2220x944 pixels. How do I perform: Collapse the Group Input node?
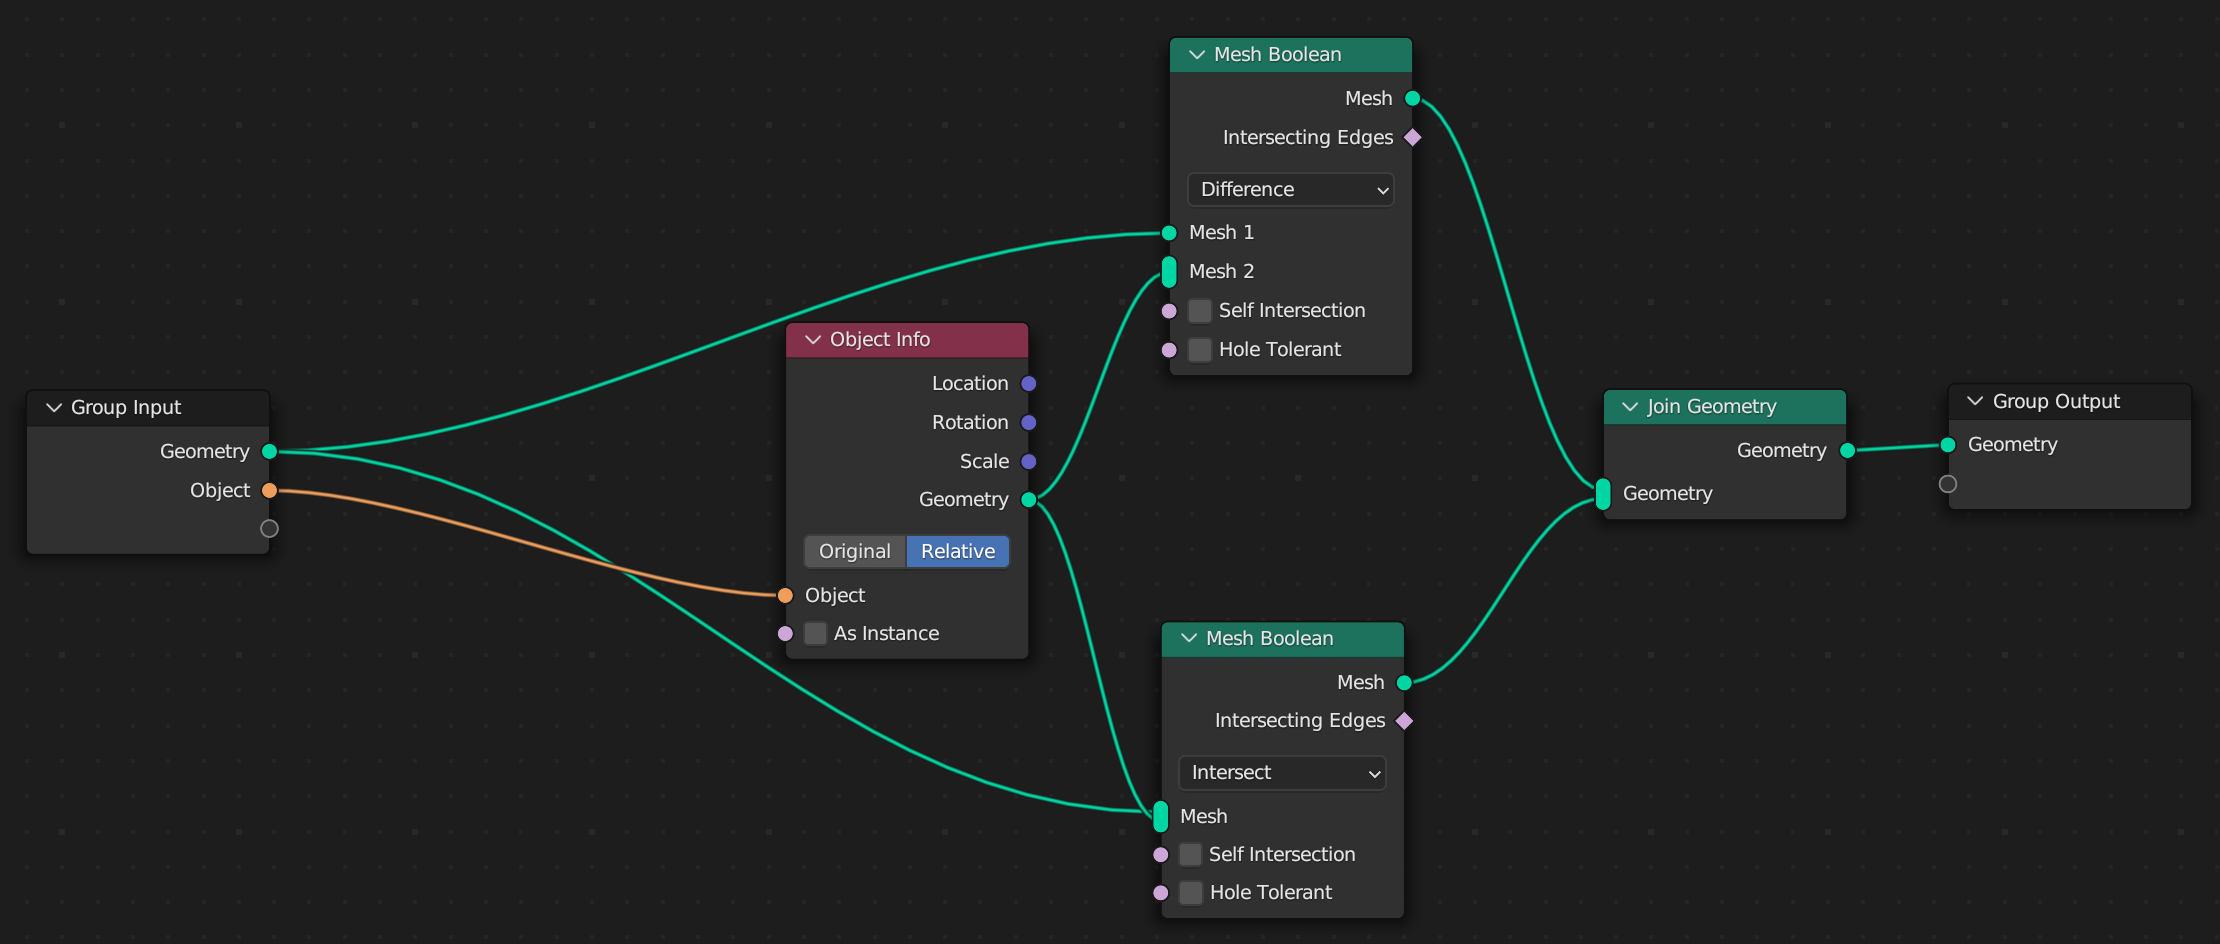click(54, 408)
